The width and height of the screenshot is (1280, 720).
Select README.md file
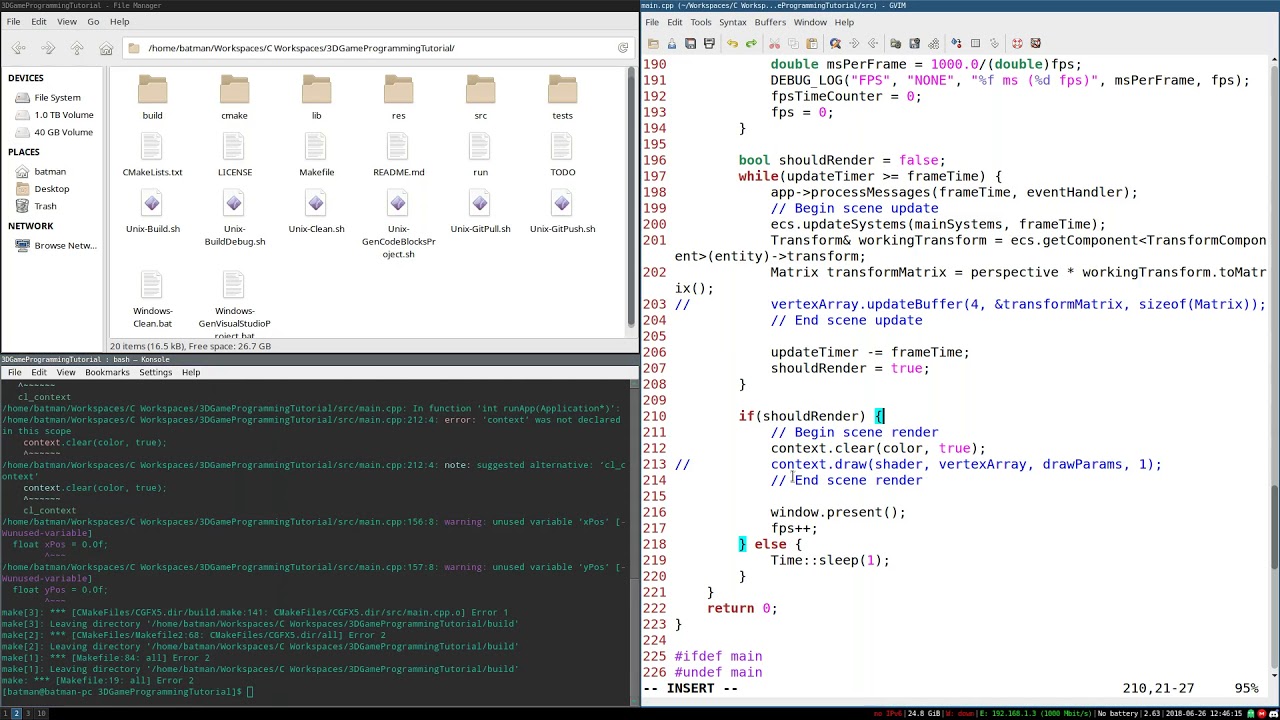[398, 155]
